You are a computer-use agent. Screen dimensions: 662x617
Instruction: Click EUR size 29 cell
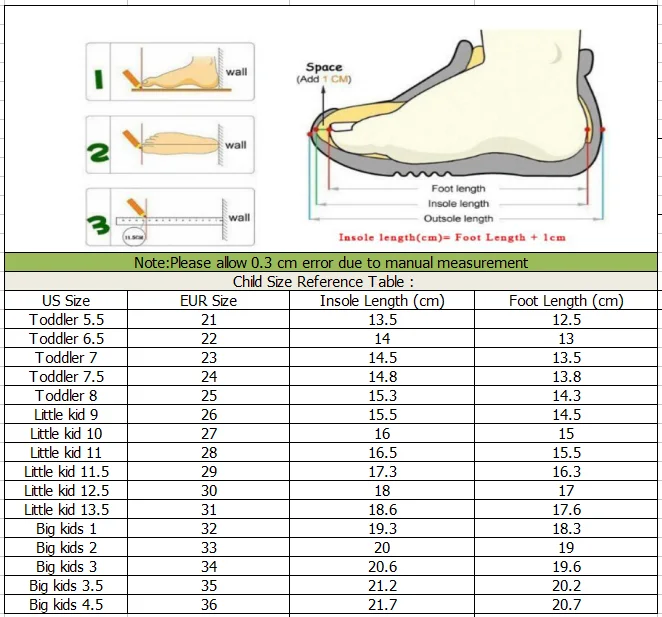click(x=209, y=472)
